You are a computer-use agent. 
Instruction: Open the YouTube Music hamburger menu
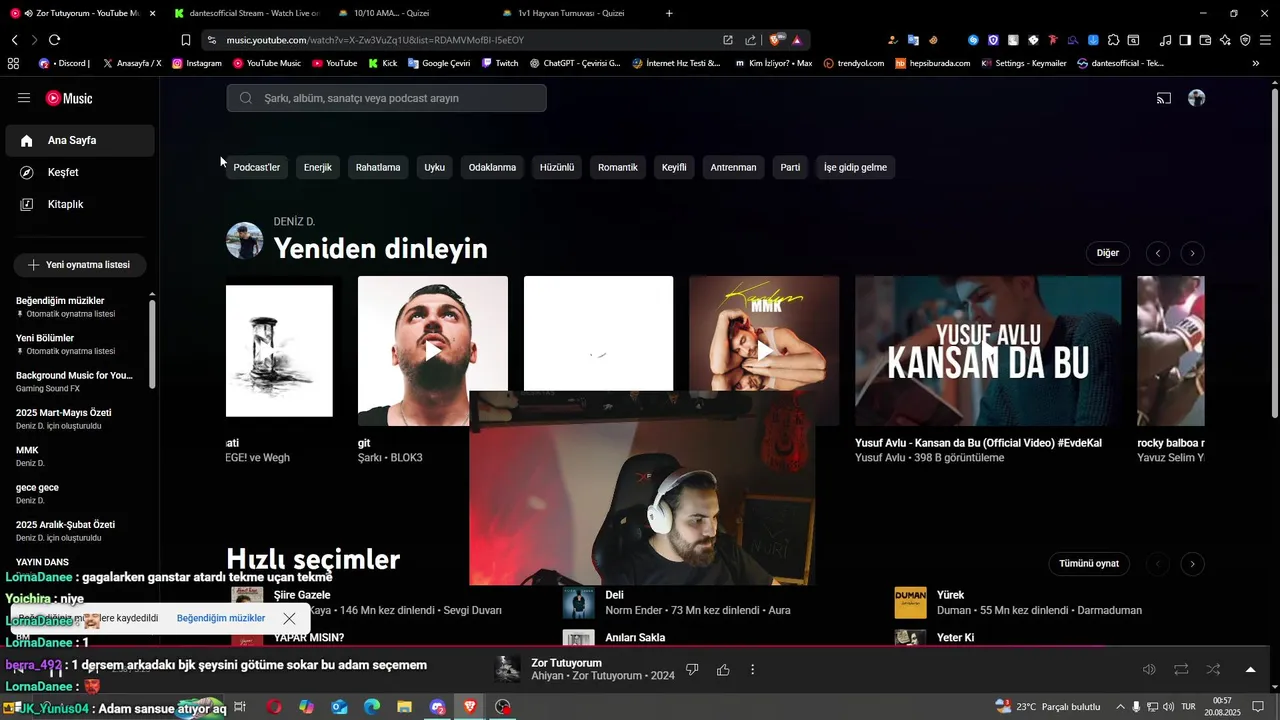point(24,98)
